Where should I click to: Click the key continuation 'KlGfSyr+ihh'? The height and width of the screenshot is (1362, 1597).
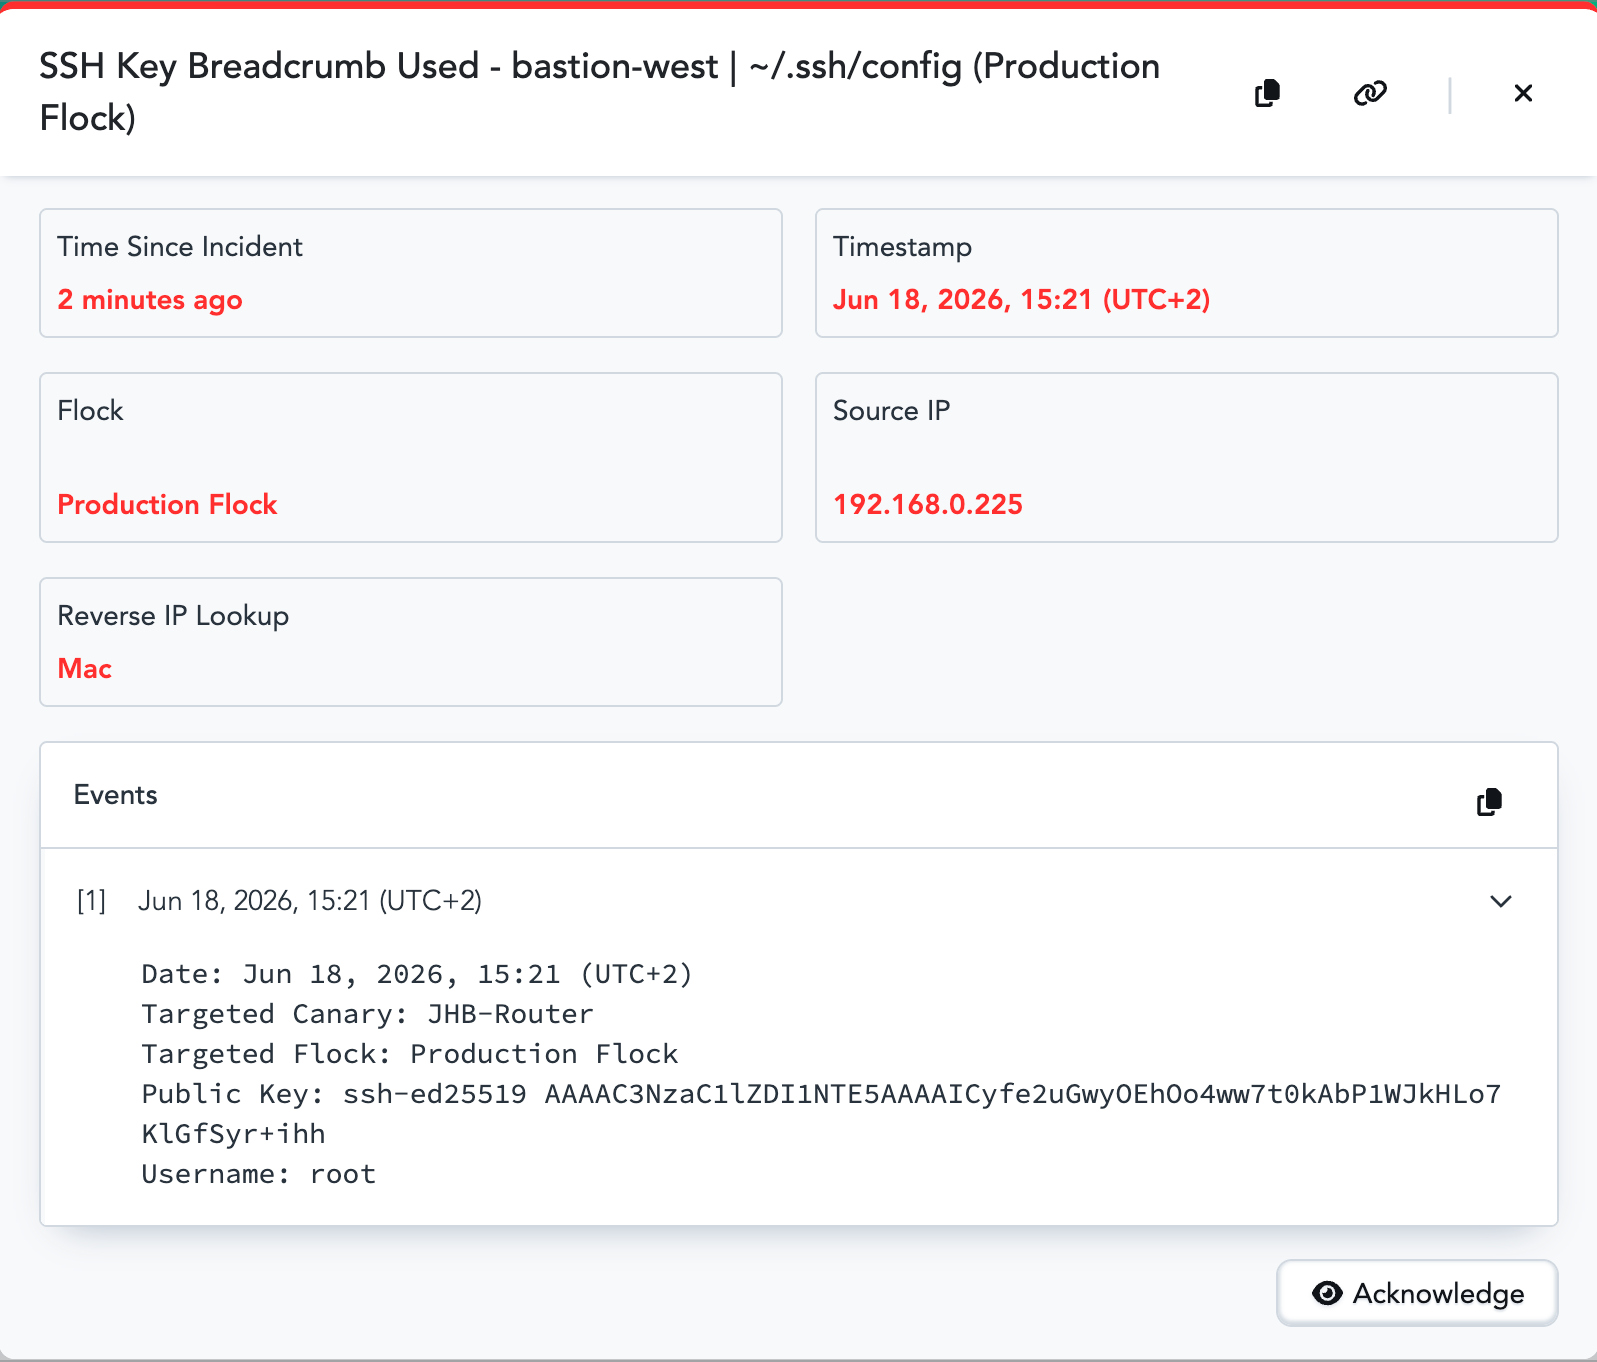click(x=234, y=1134)
